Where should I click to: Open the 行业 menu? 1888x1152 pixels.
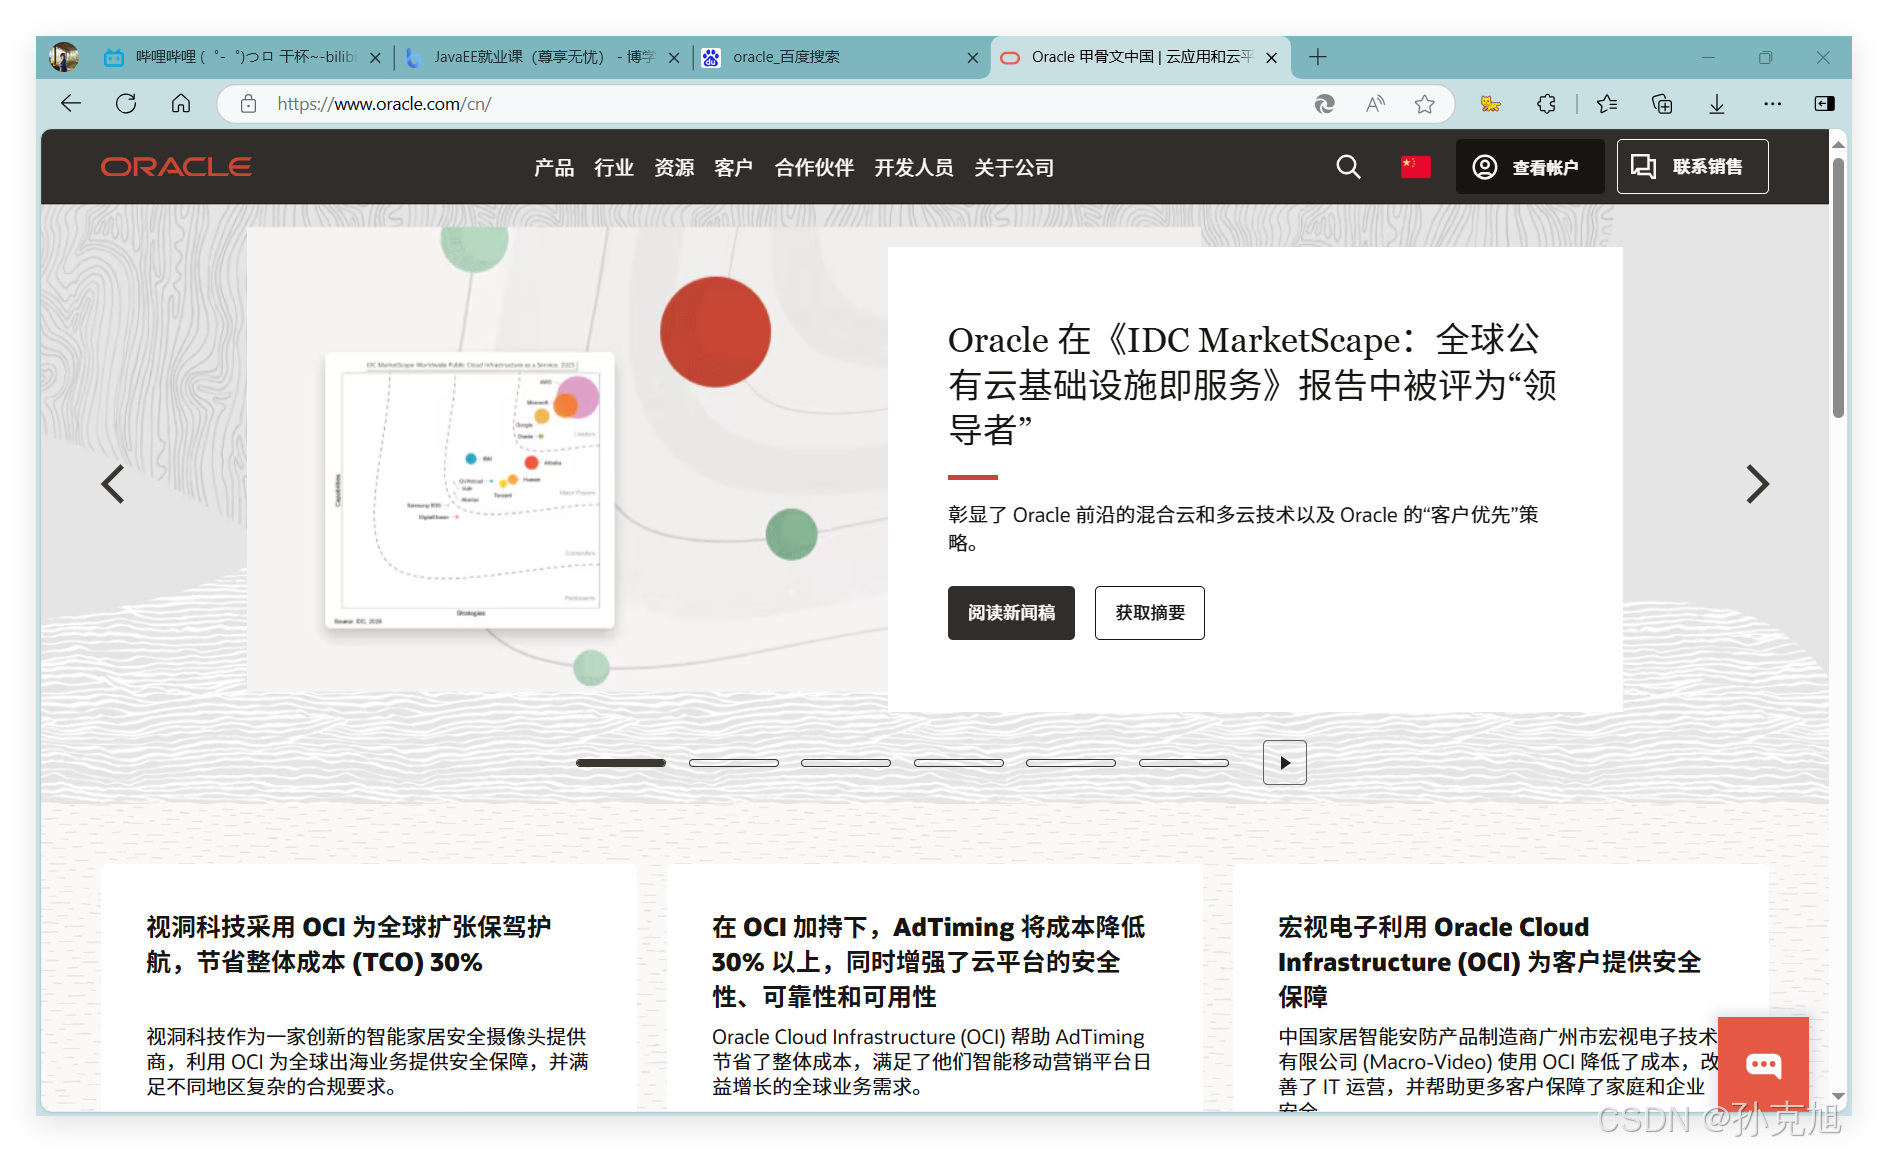coord(614,168)
